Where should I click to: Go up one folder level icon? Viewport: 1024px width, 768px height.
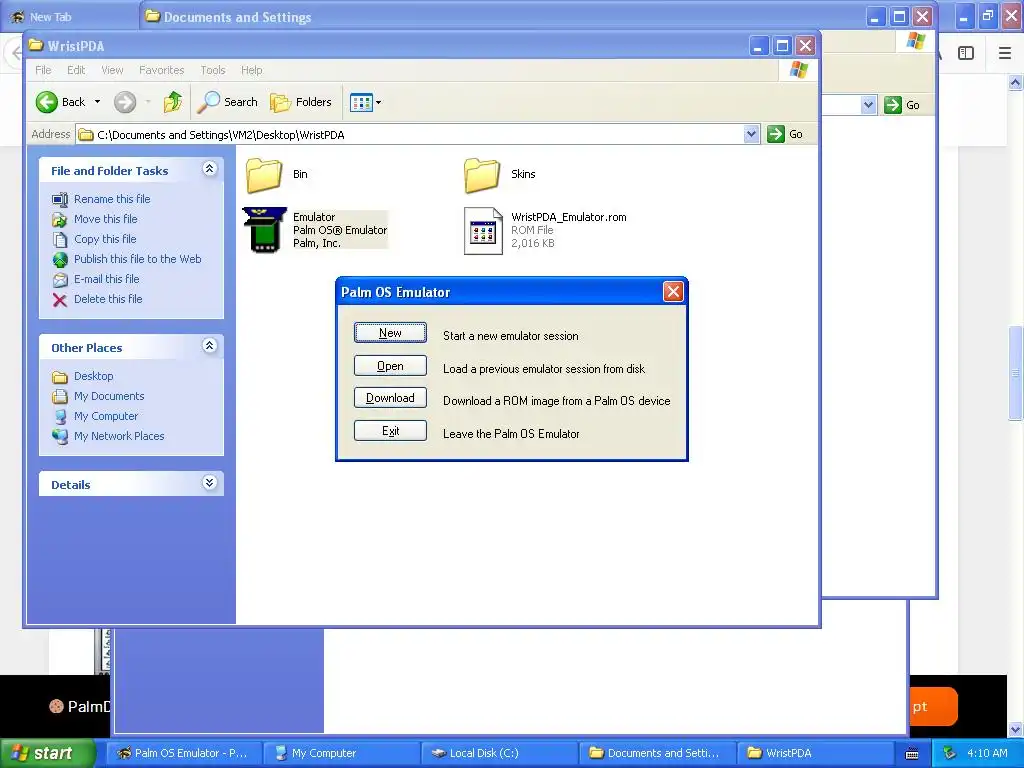[172, 102]
